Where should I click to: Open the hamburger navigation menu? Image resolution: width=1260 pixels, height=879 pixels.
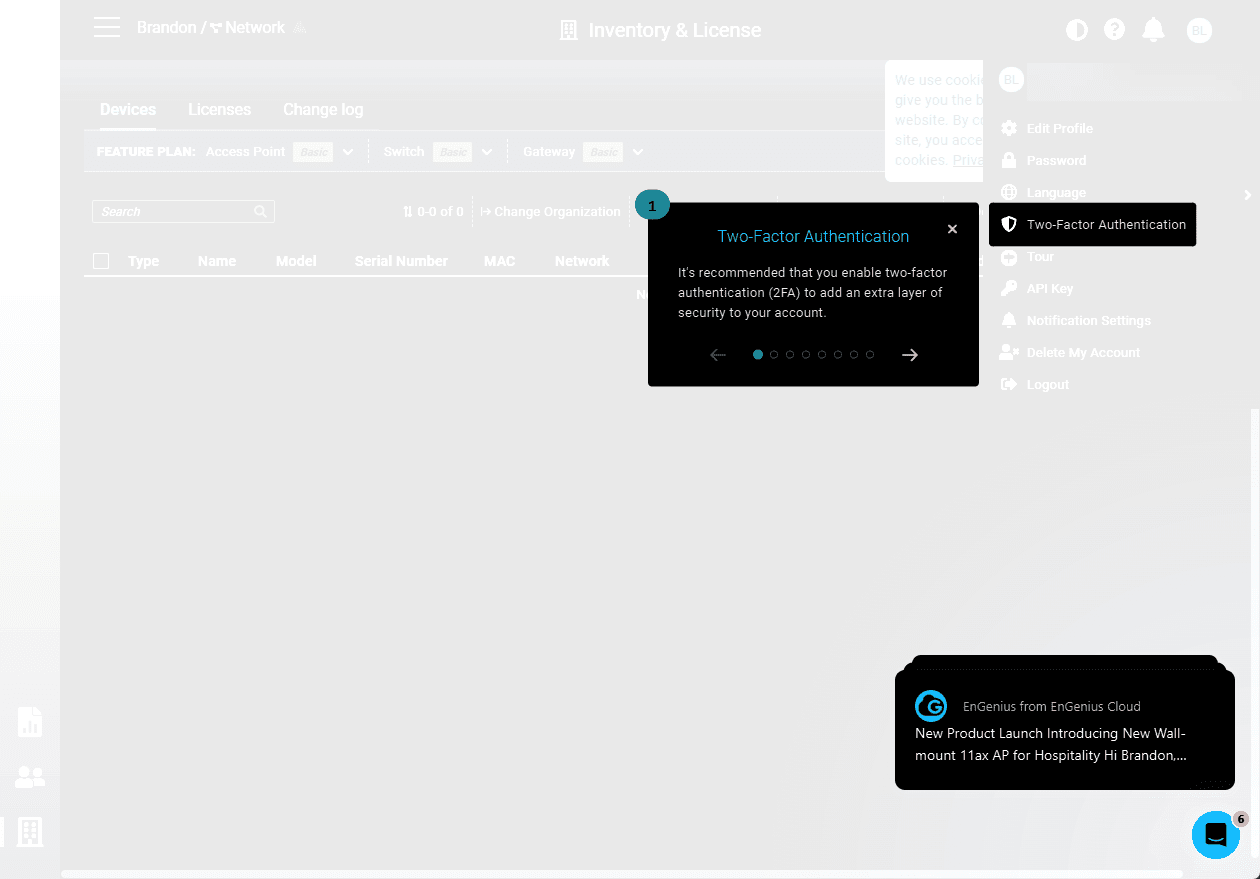pyautogui.click(x=107, y=28)
